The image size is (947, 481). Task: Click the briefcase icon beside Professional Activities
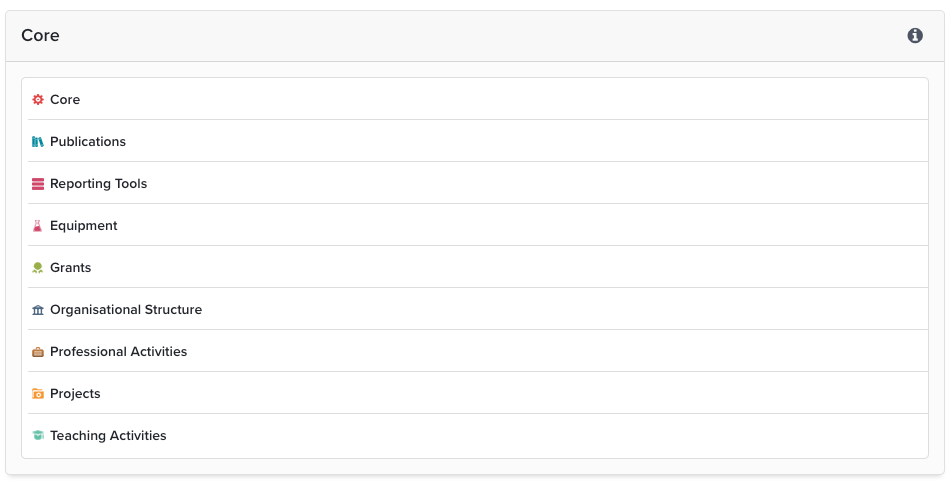point(38,352)
